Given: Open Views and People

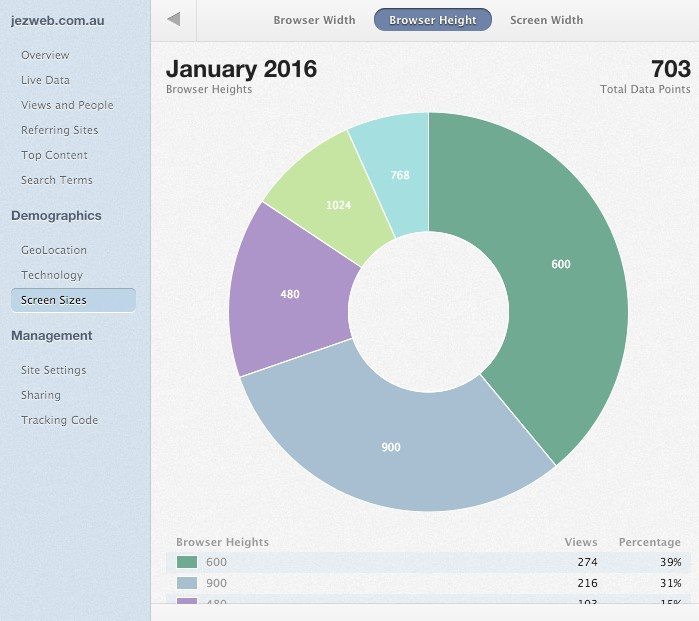Looking at the screenshot, I should 67,105.
